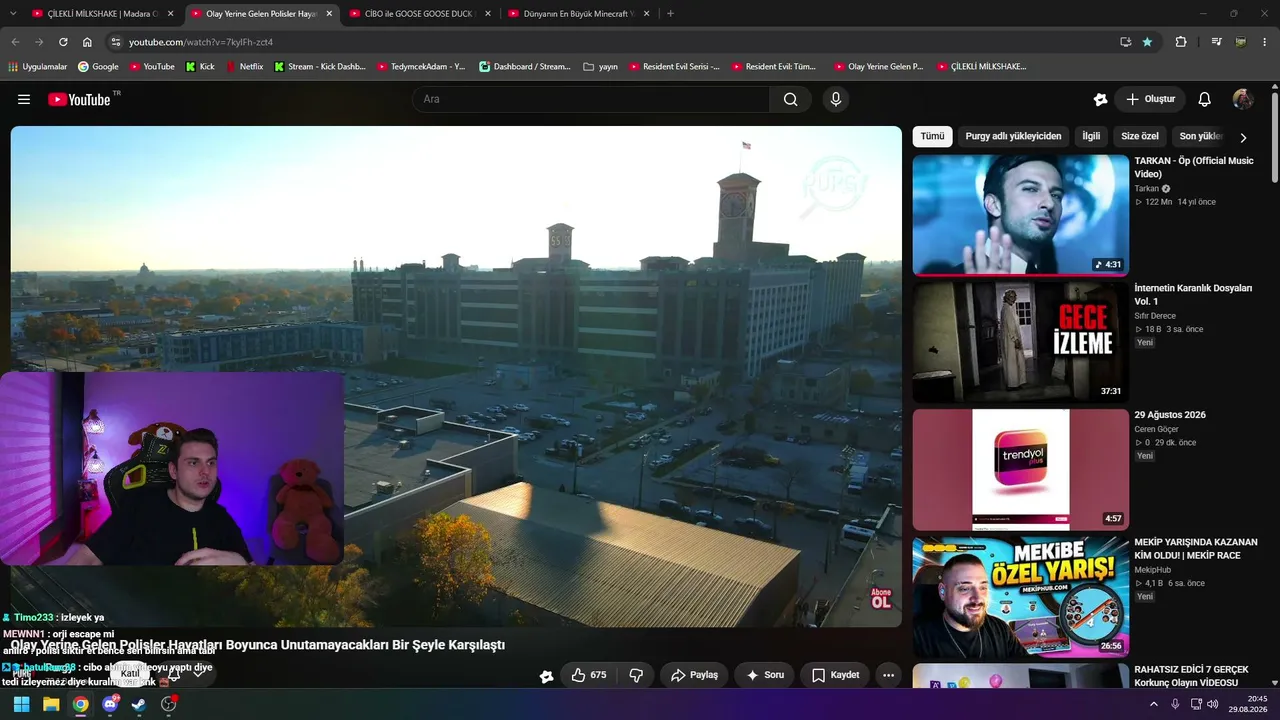Open the trendyol plus video thumbnail

point(1020,469)
